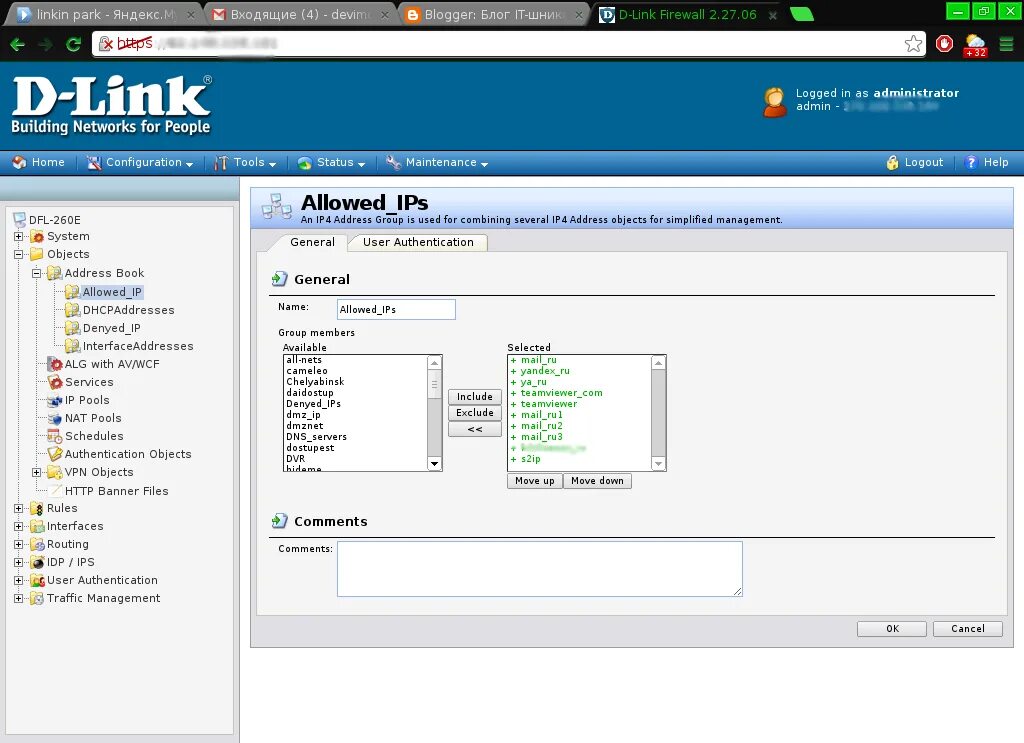Click inside the Name input field
Viewport: 1024px width, 743px height.
pyautogui.click(x=395, y=309)
